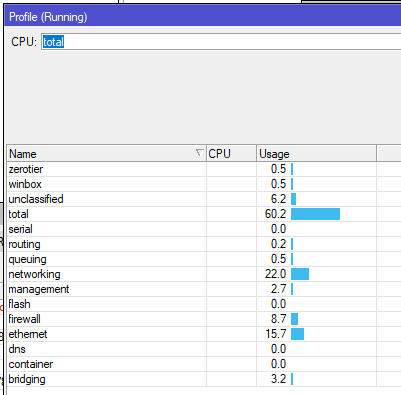Screen dimensions: 401x395
Task: Click the ethernet usage bar
Action: tap(297, 334)
